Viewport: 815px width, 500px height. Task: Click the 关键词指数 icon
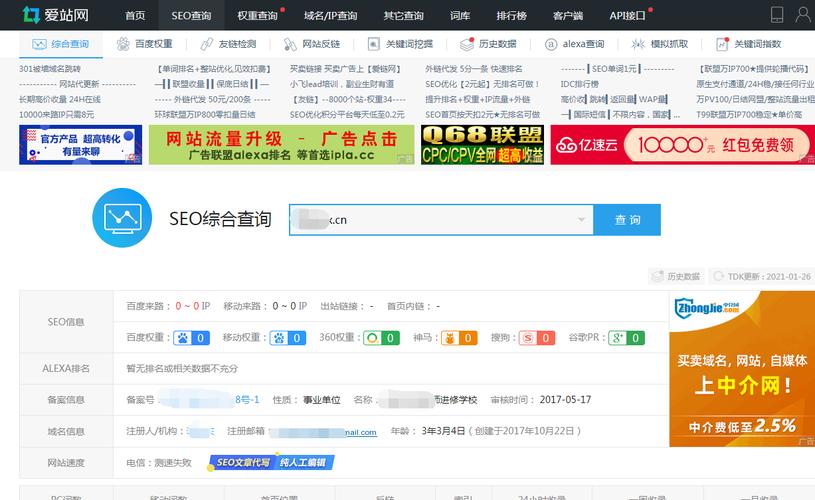click(x=722, y=44)
